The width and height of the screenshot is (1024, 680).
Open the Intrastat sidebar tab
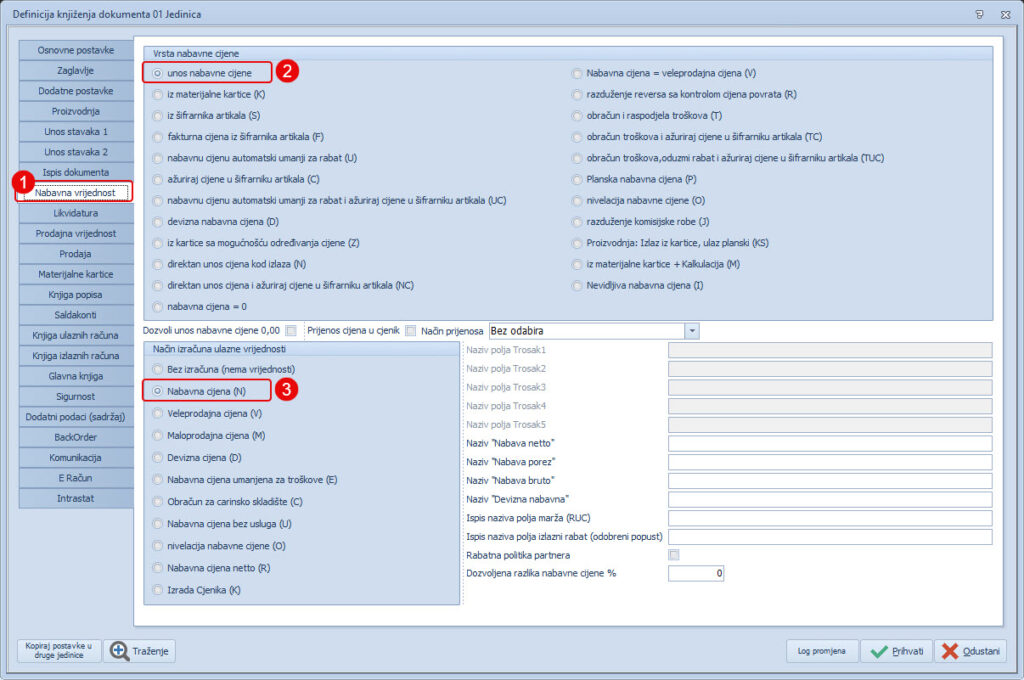(x=76, y=498)
